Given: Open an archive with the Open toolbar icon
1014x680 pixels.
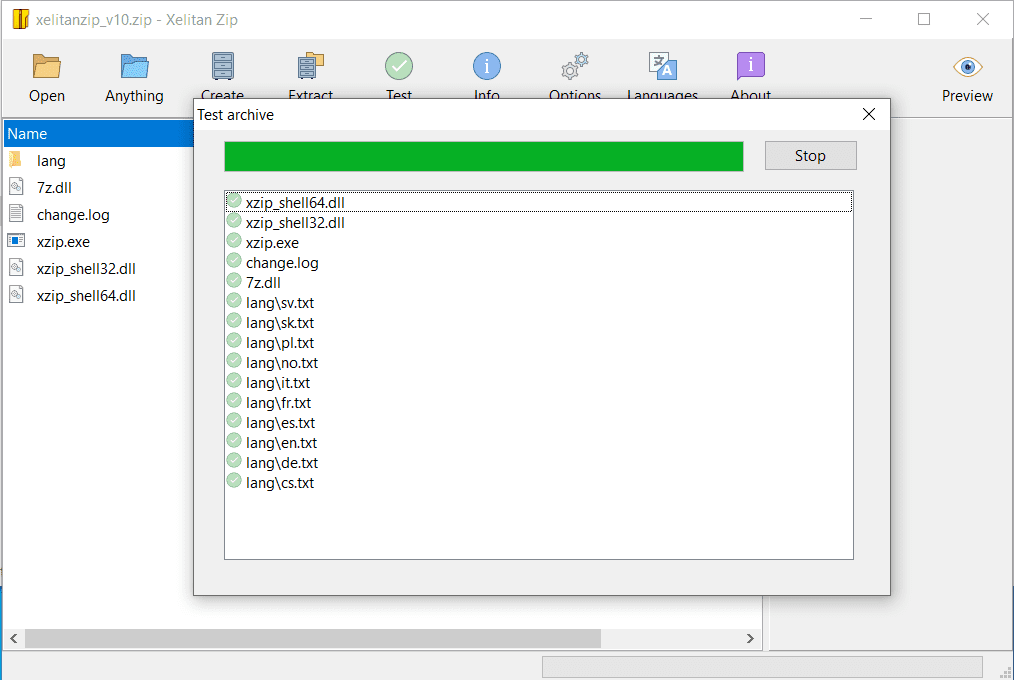Looking at the screenshot, I should [x=47, y=67].
